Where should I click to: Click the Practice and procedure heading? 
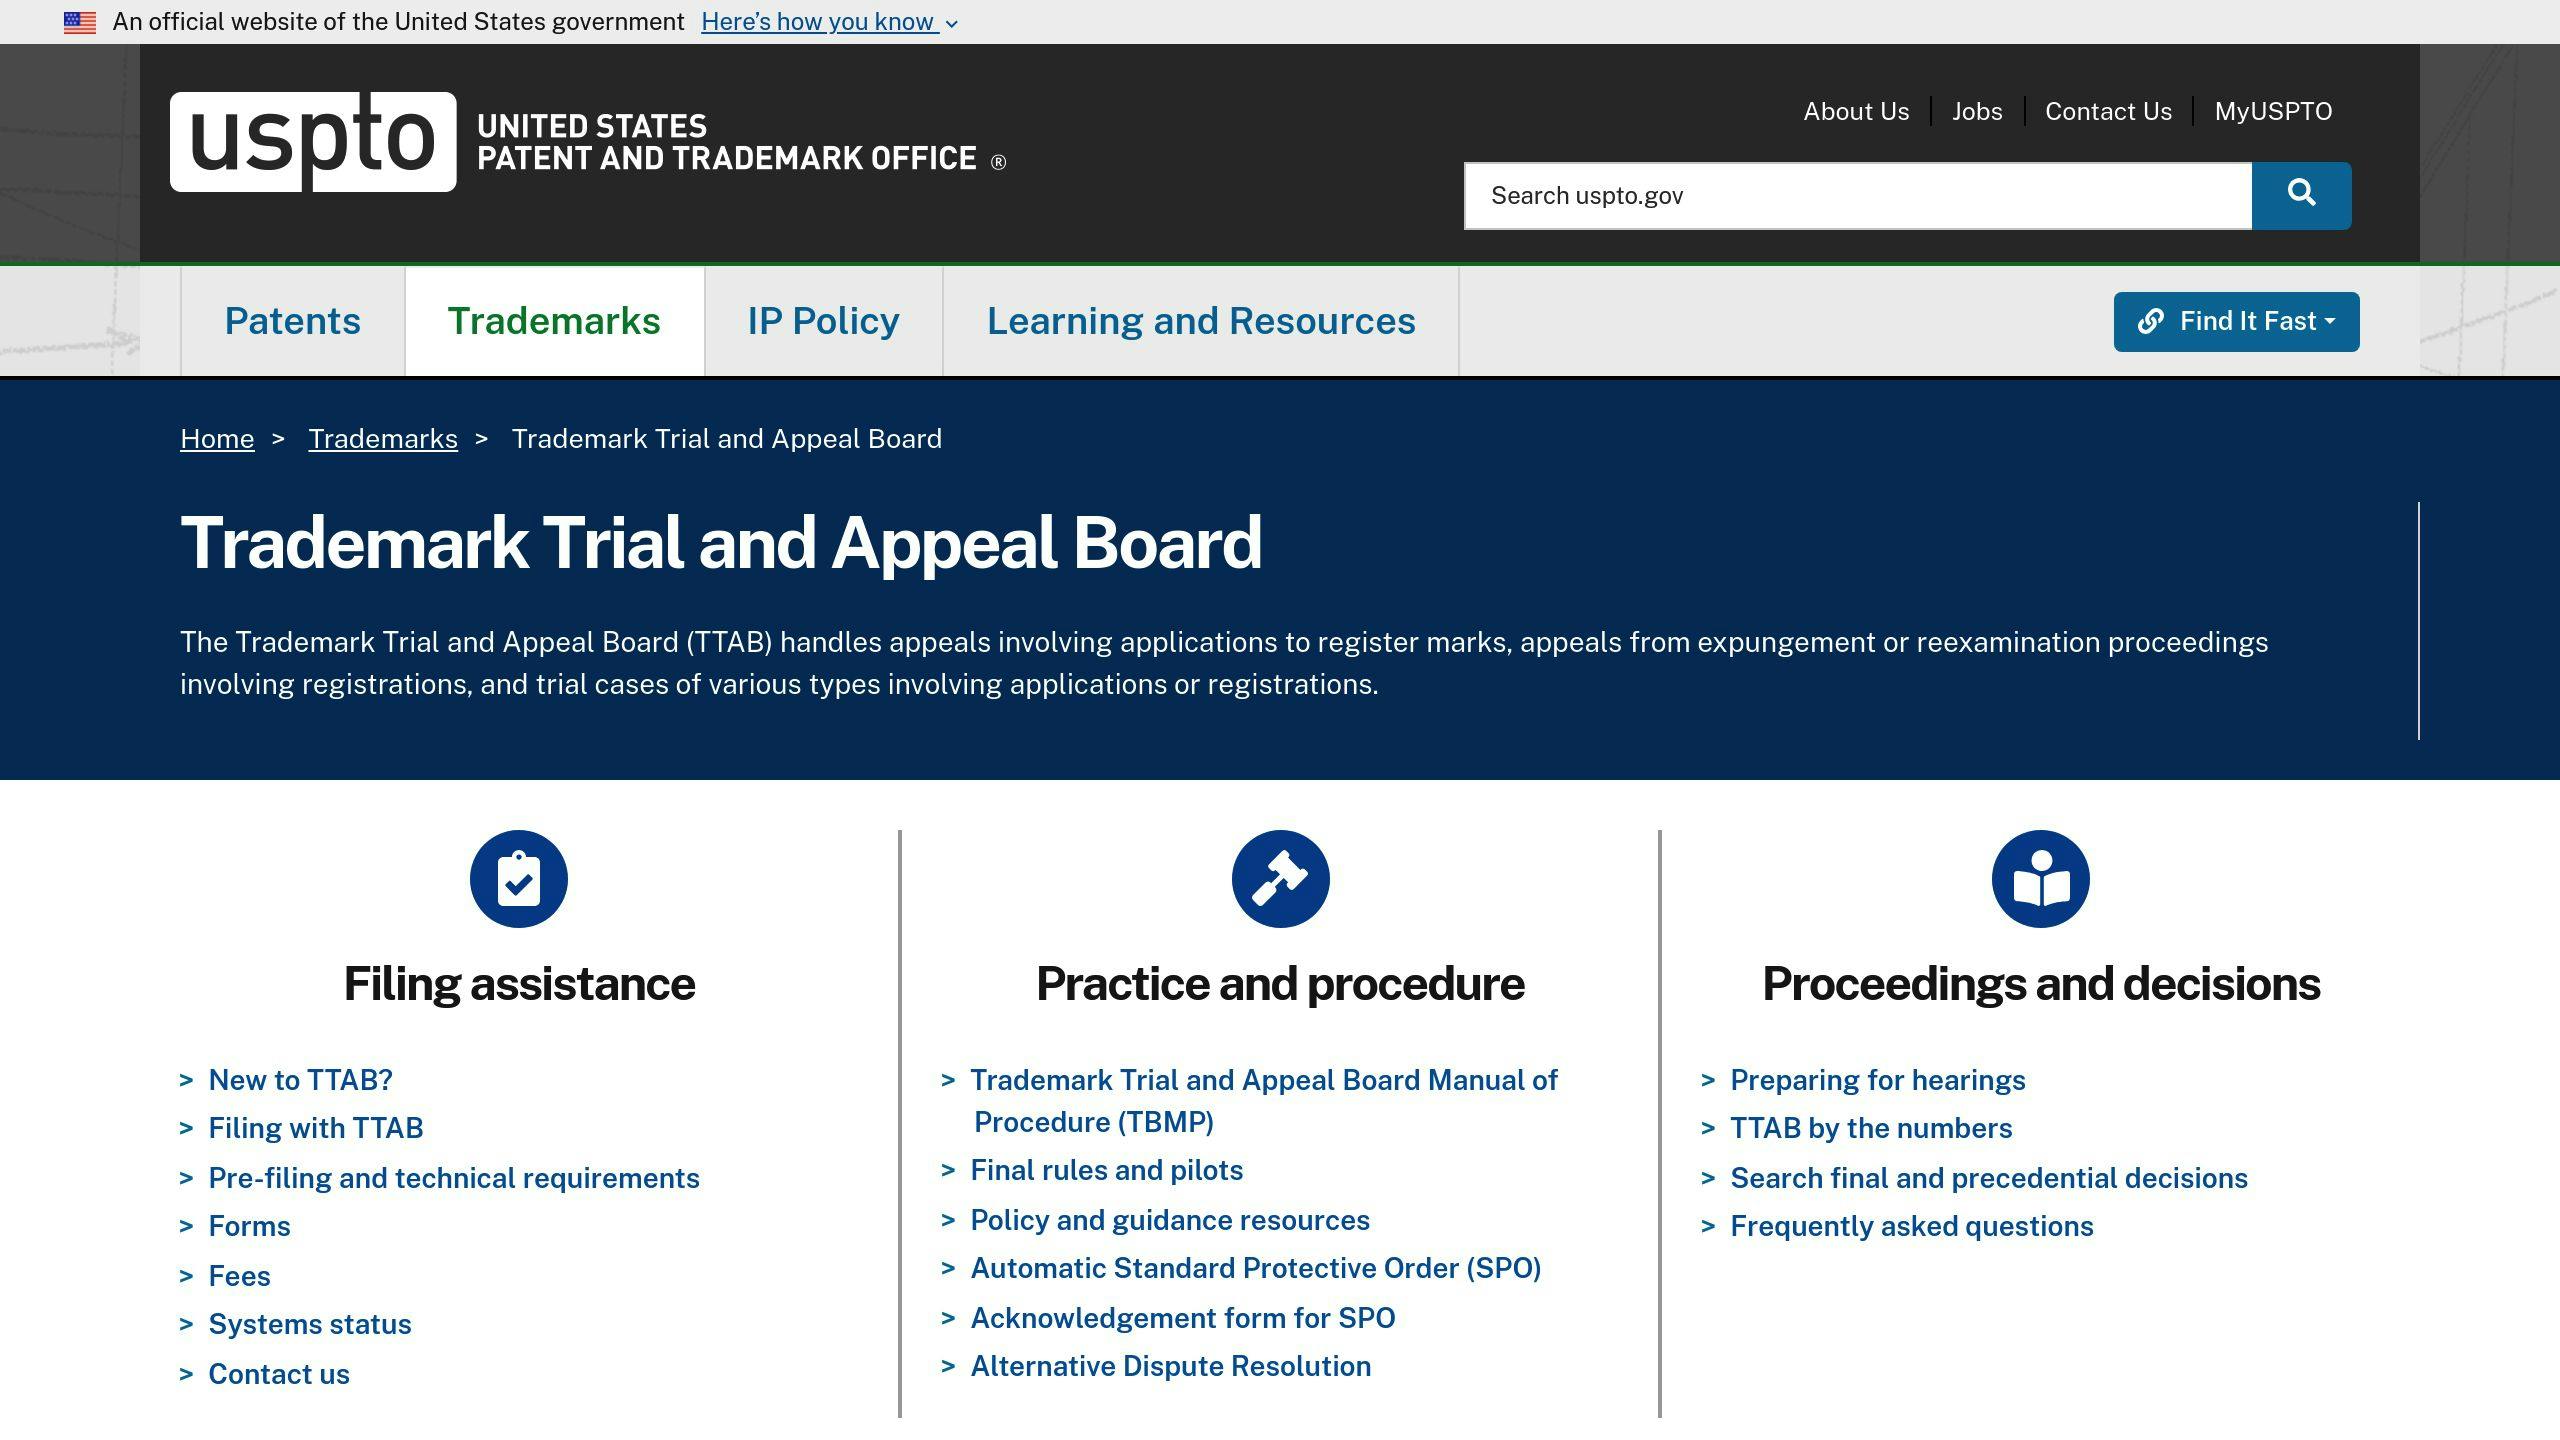pyautogui.click(x=1280, y=984)
